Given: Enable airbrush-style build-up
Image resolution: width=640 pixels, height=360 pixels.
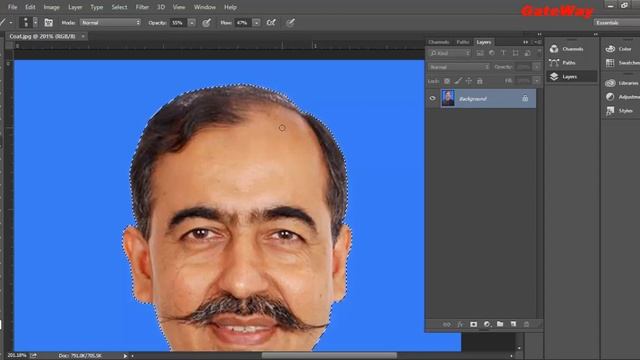Looking at the screenshot, I should 271,22.
